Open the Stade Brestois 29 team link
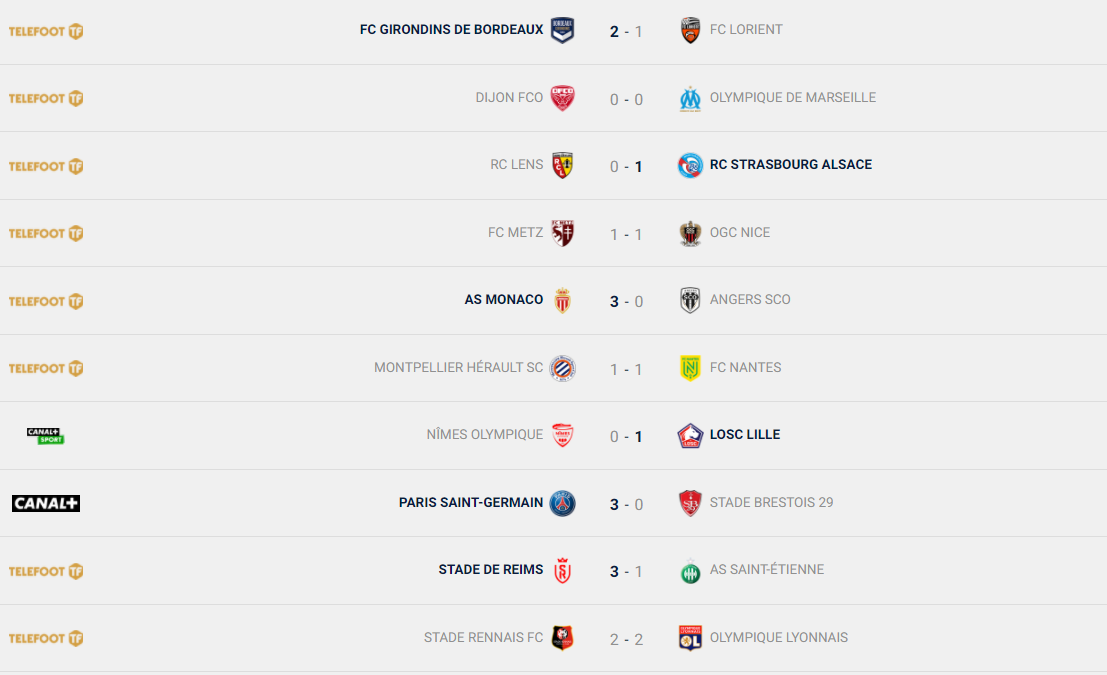This screenshot has height=675, width=1107. (x=771, y=503)
